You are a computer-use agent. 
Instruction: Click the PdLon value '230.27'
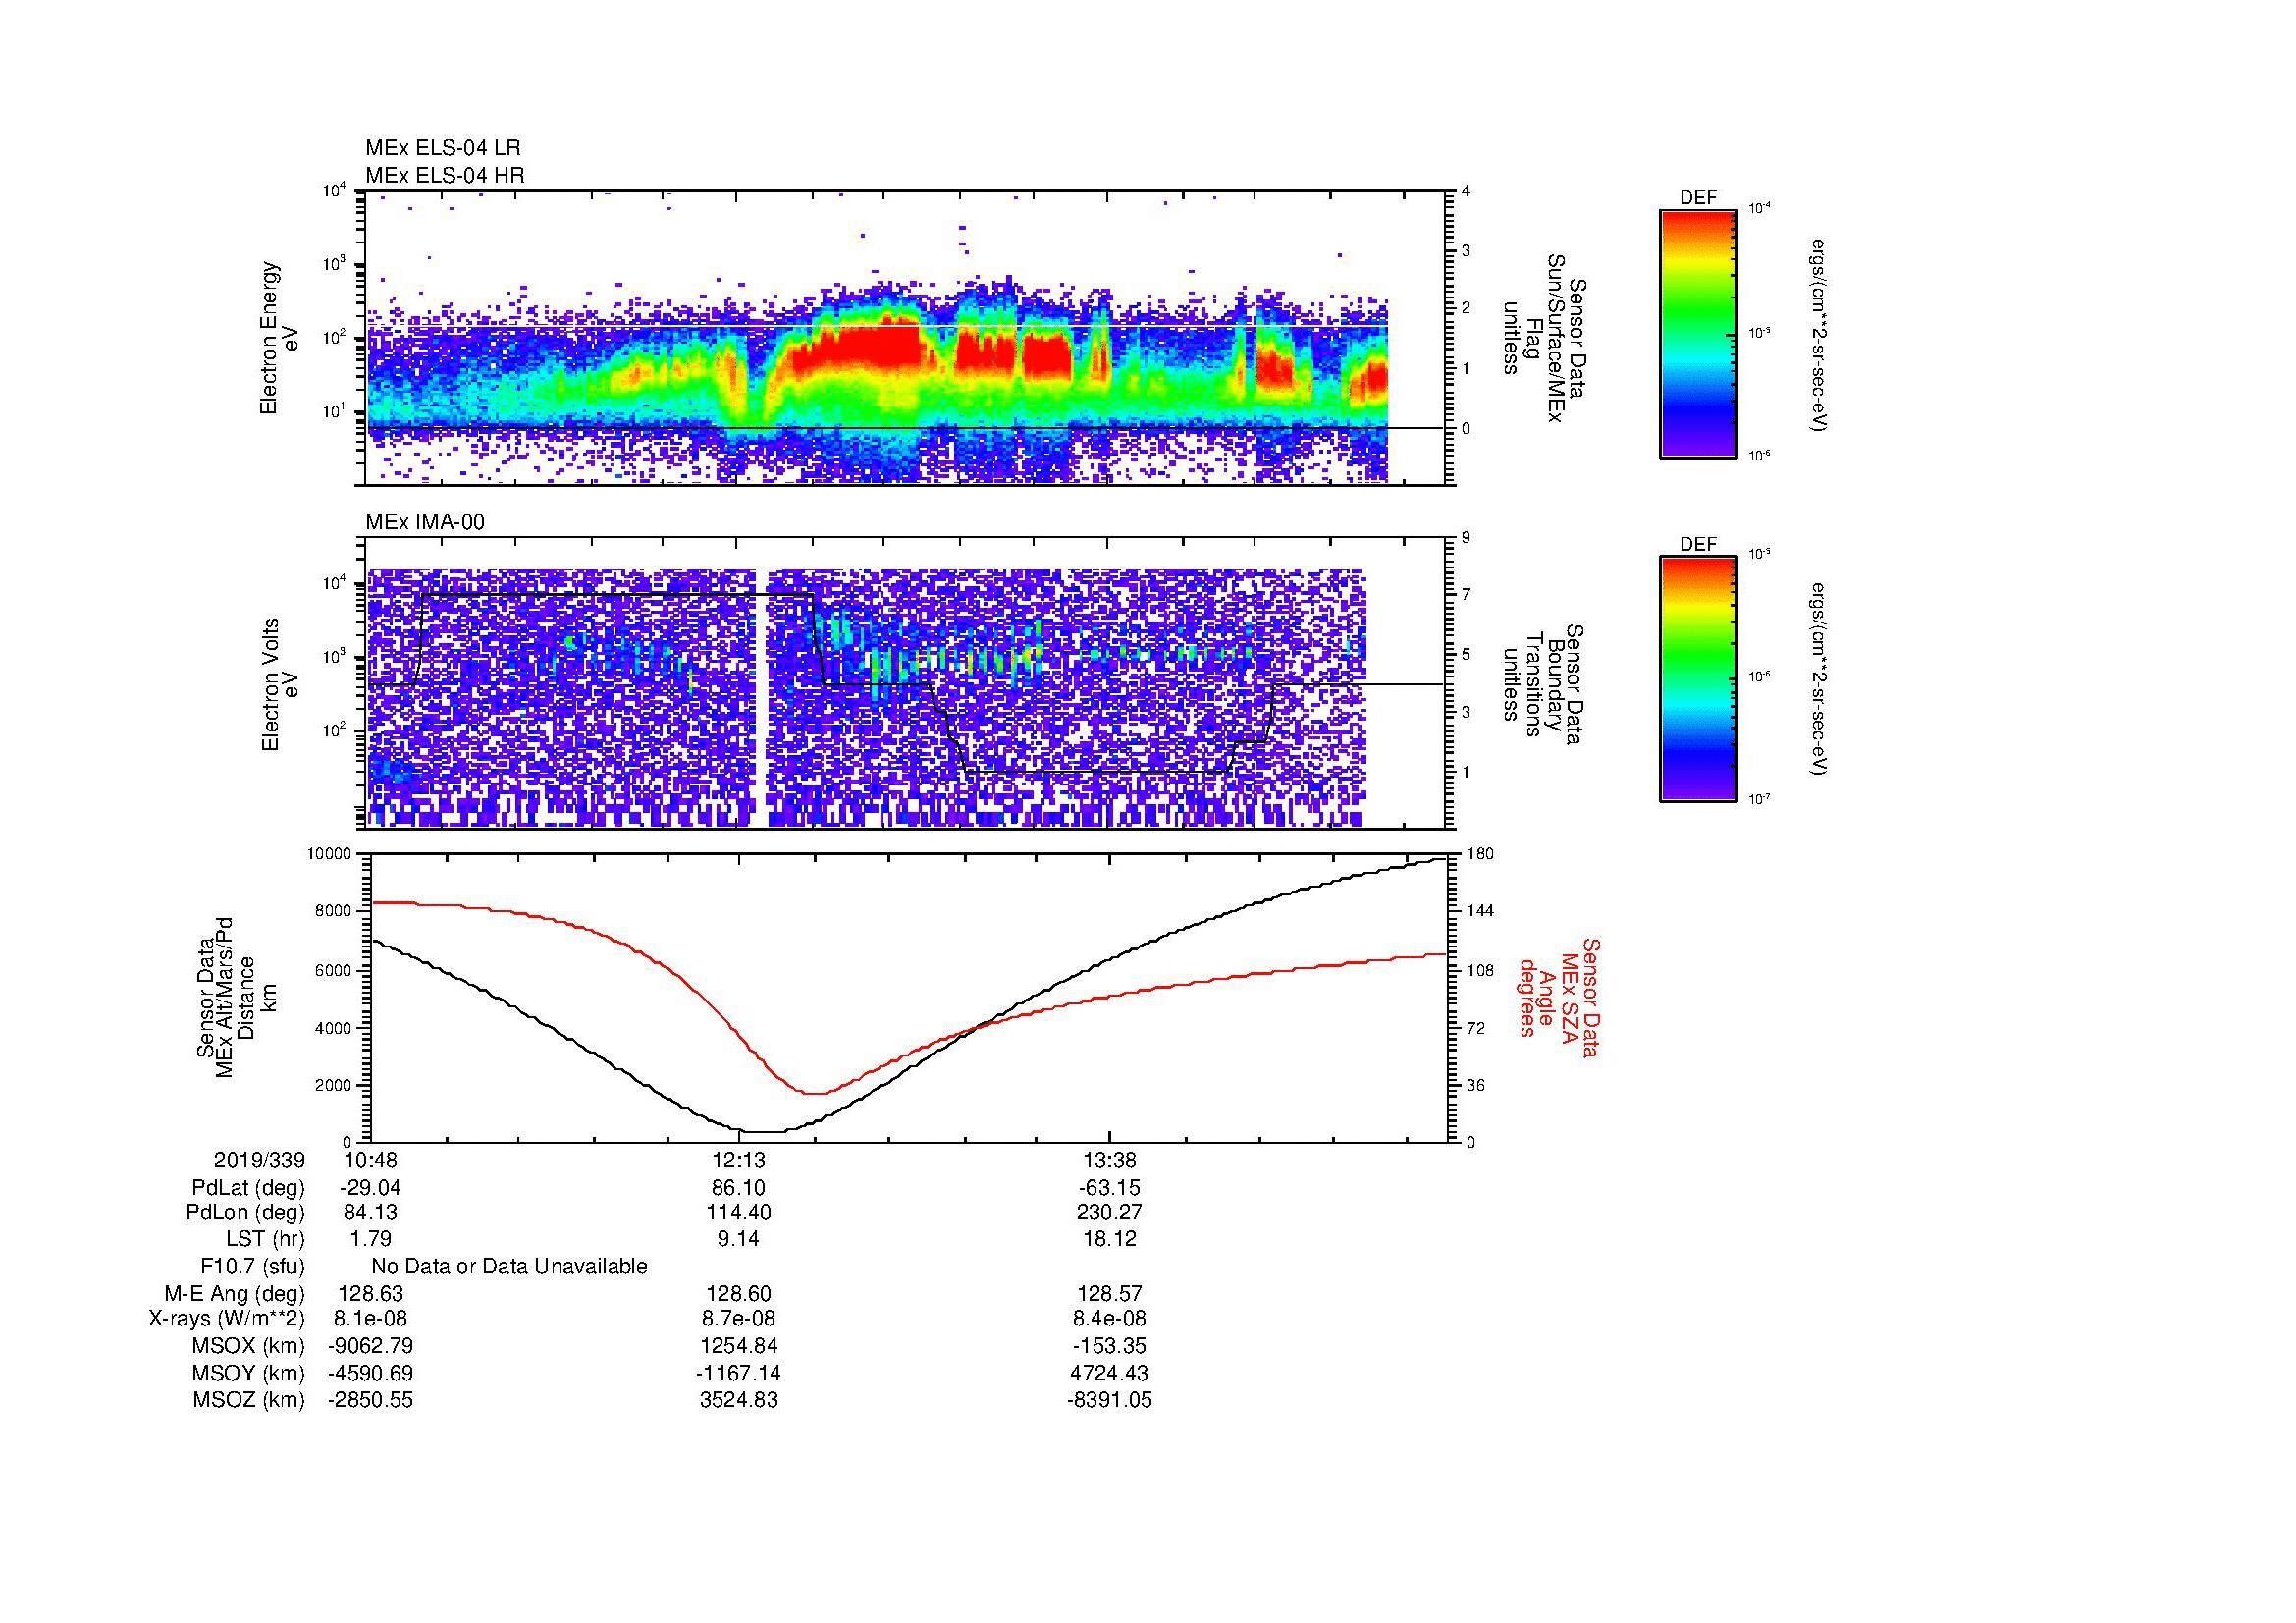(x=1110, y=1213)
